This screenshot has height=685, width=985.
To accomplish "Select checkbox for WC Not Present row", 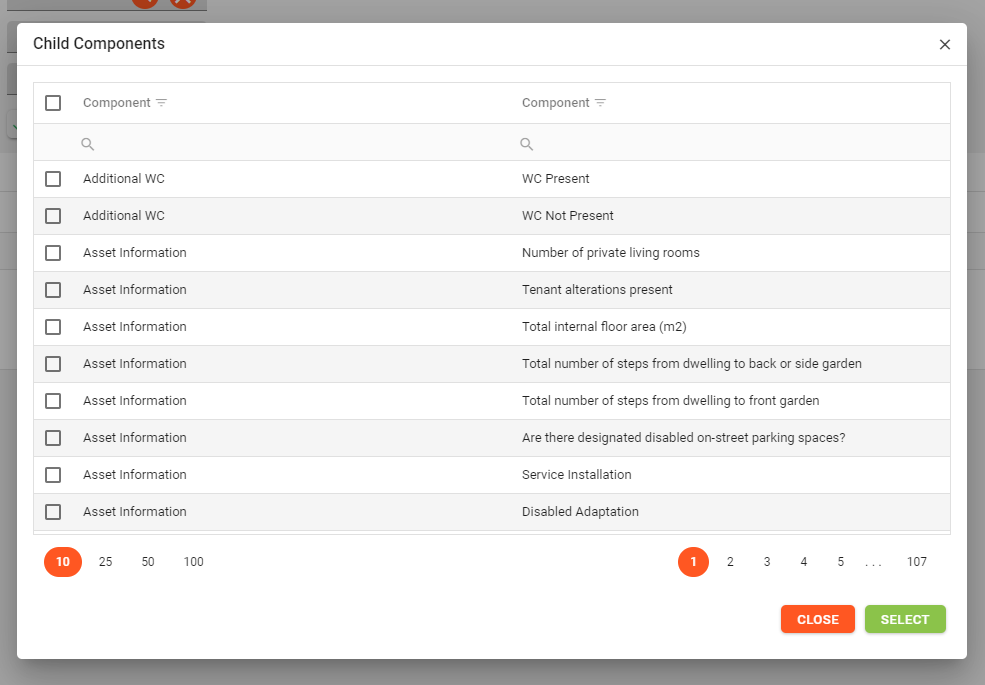I will (53, 216).
